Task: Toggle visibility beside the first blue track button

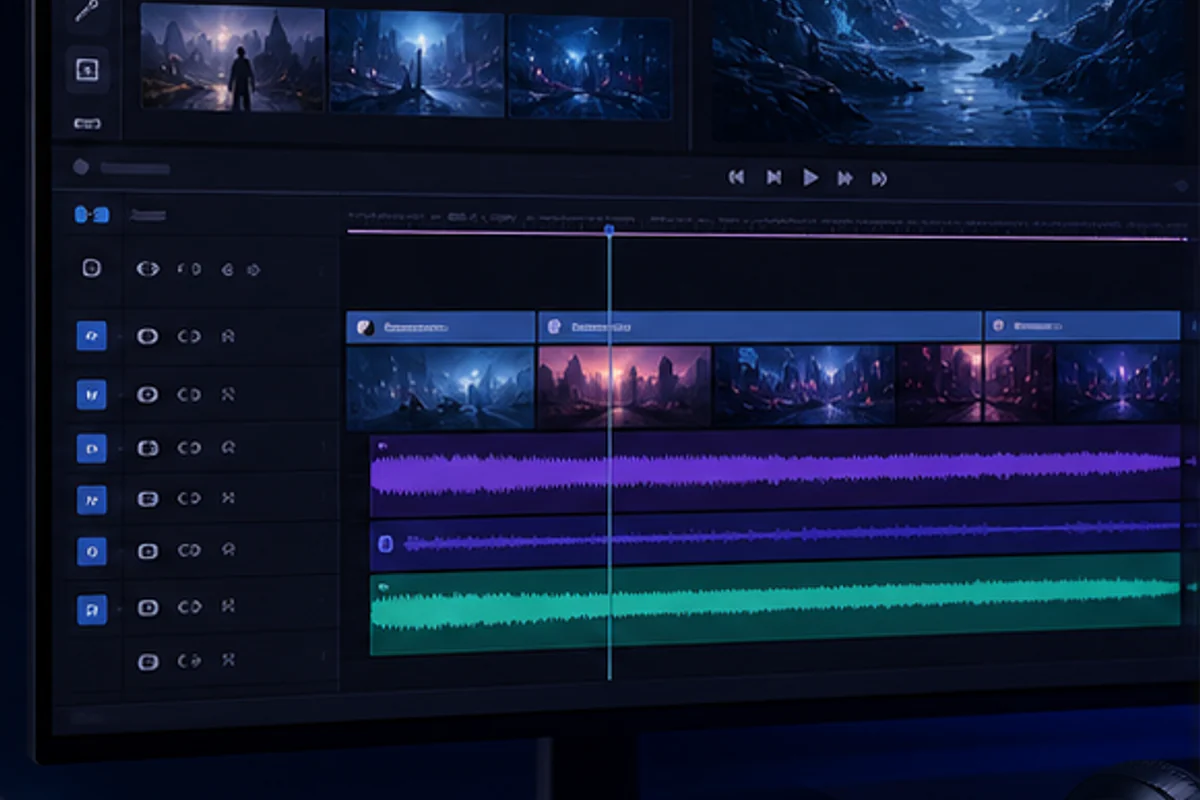Action: [x=147, y=336]
